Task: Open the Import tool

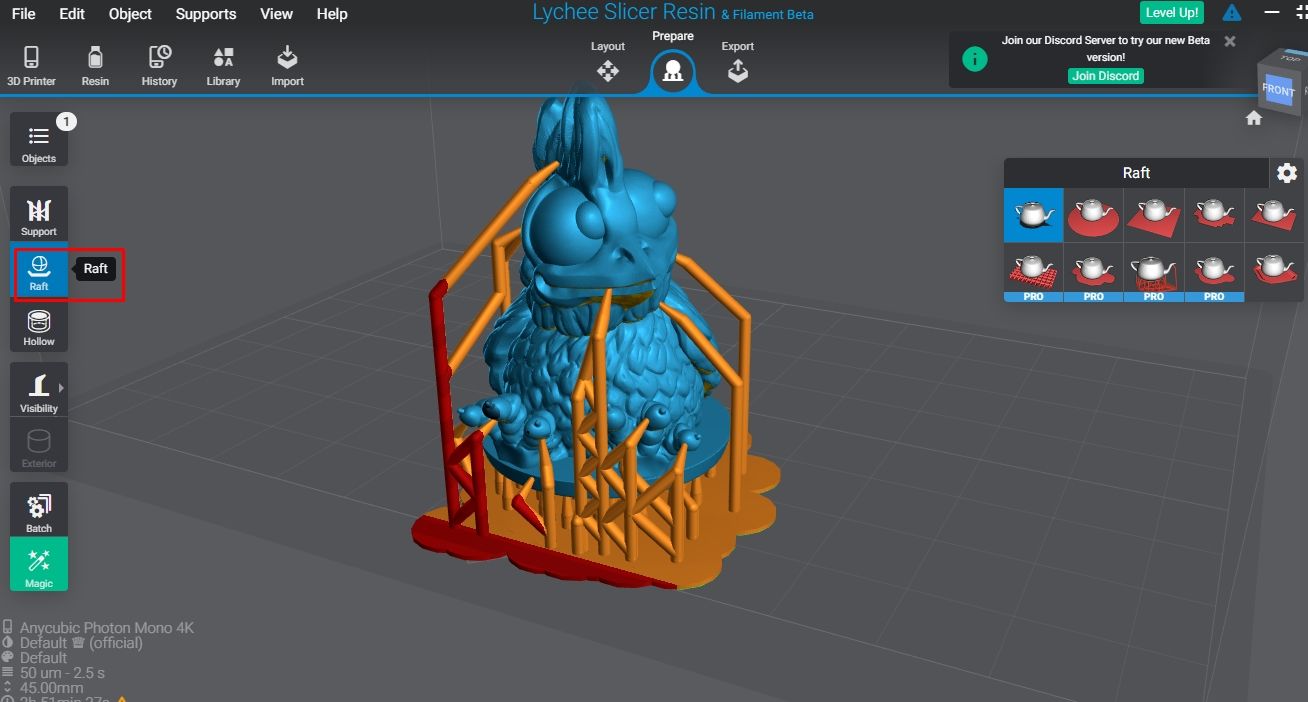Action: (287, 62)
